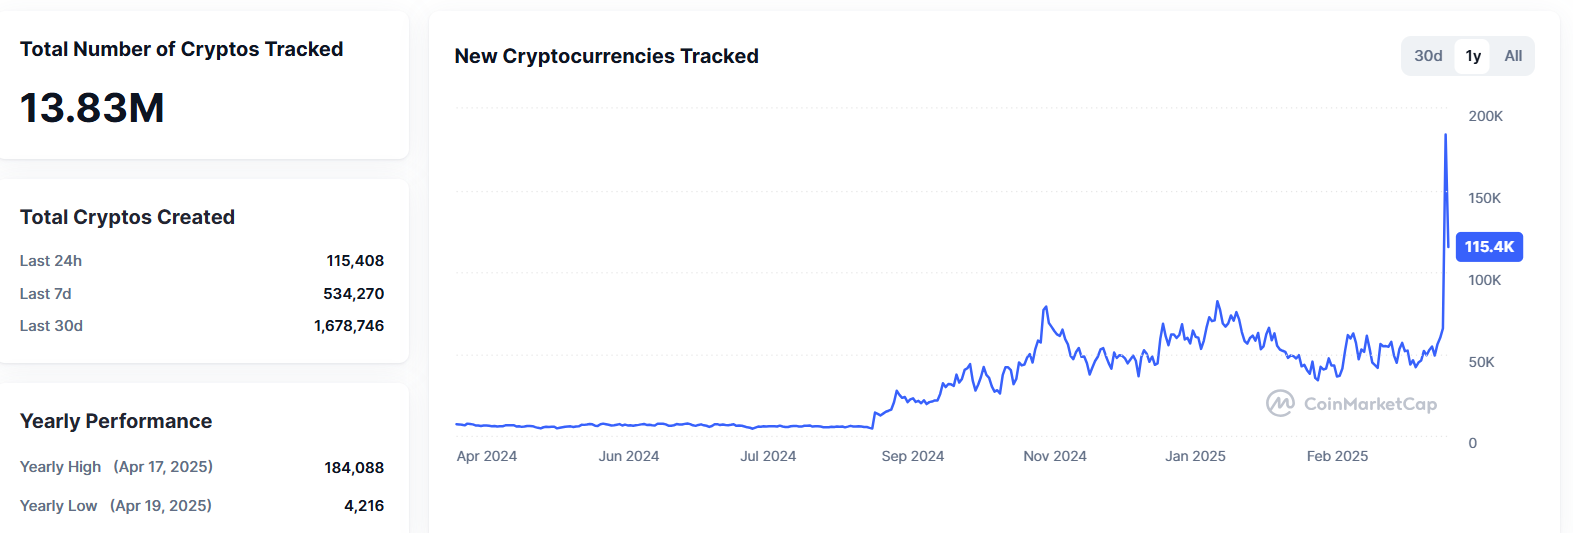Show the All time range

[x=1513, y=56]
